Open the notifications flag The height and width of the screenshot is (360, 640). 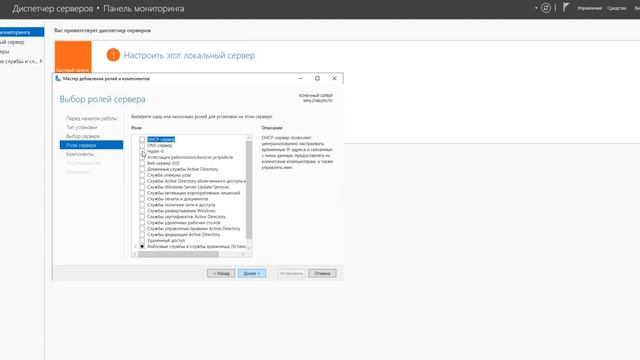pyautogui.click(x=566, y=7)
